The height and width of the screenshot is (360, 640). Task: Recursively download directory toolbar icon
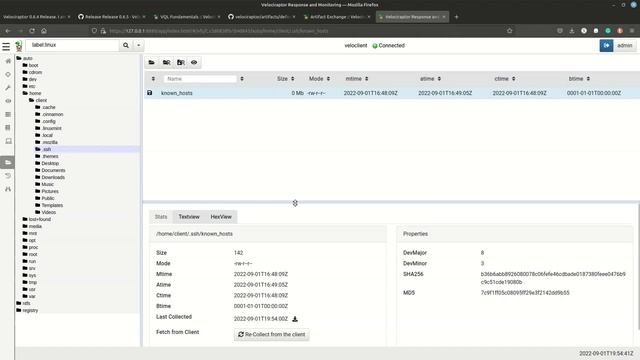pyautogui.click(x=181, y=62)
